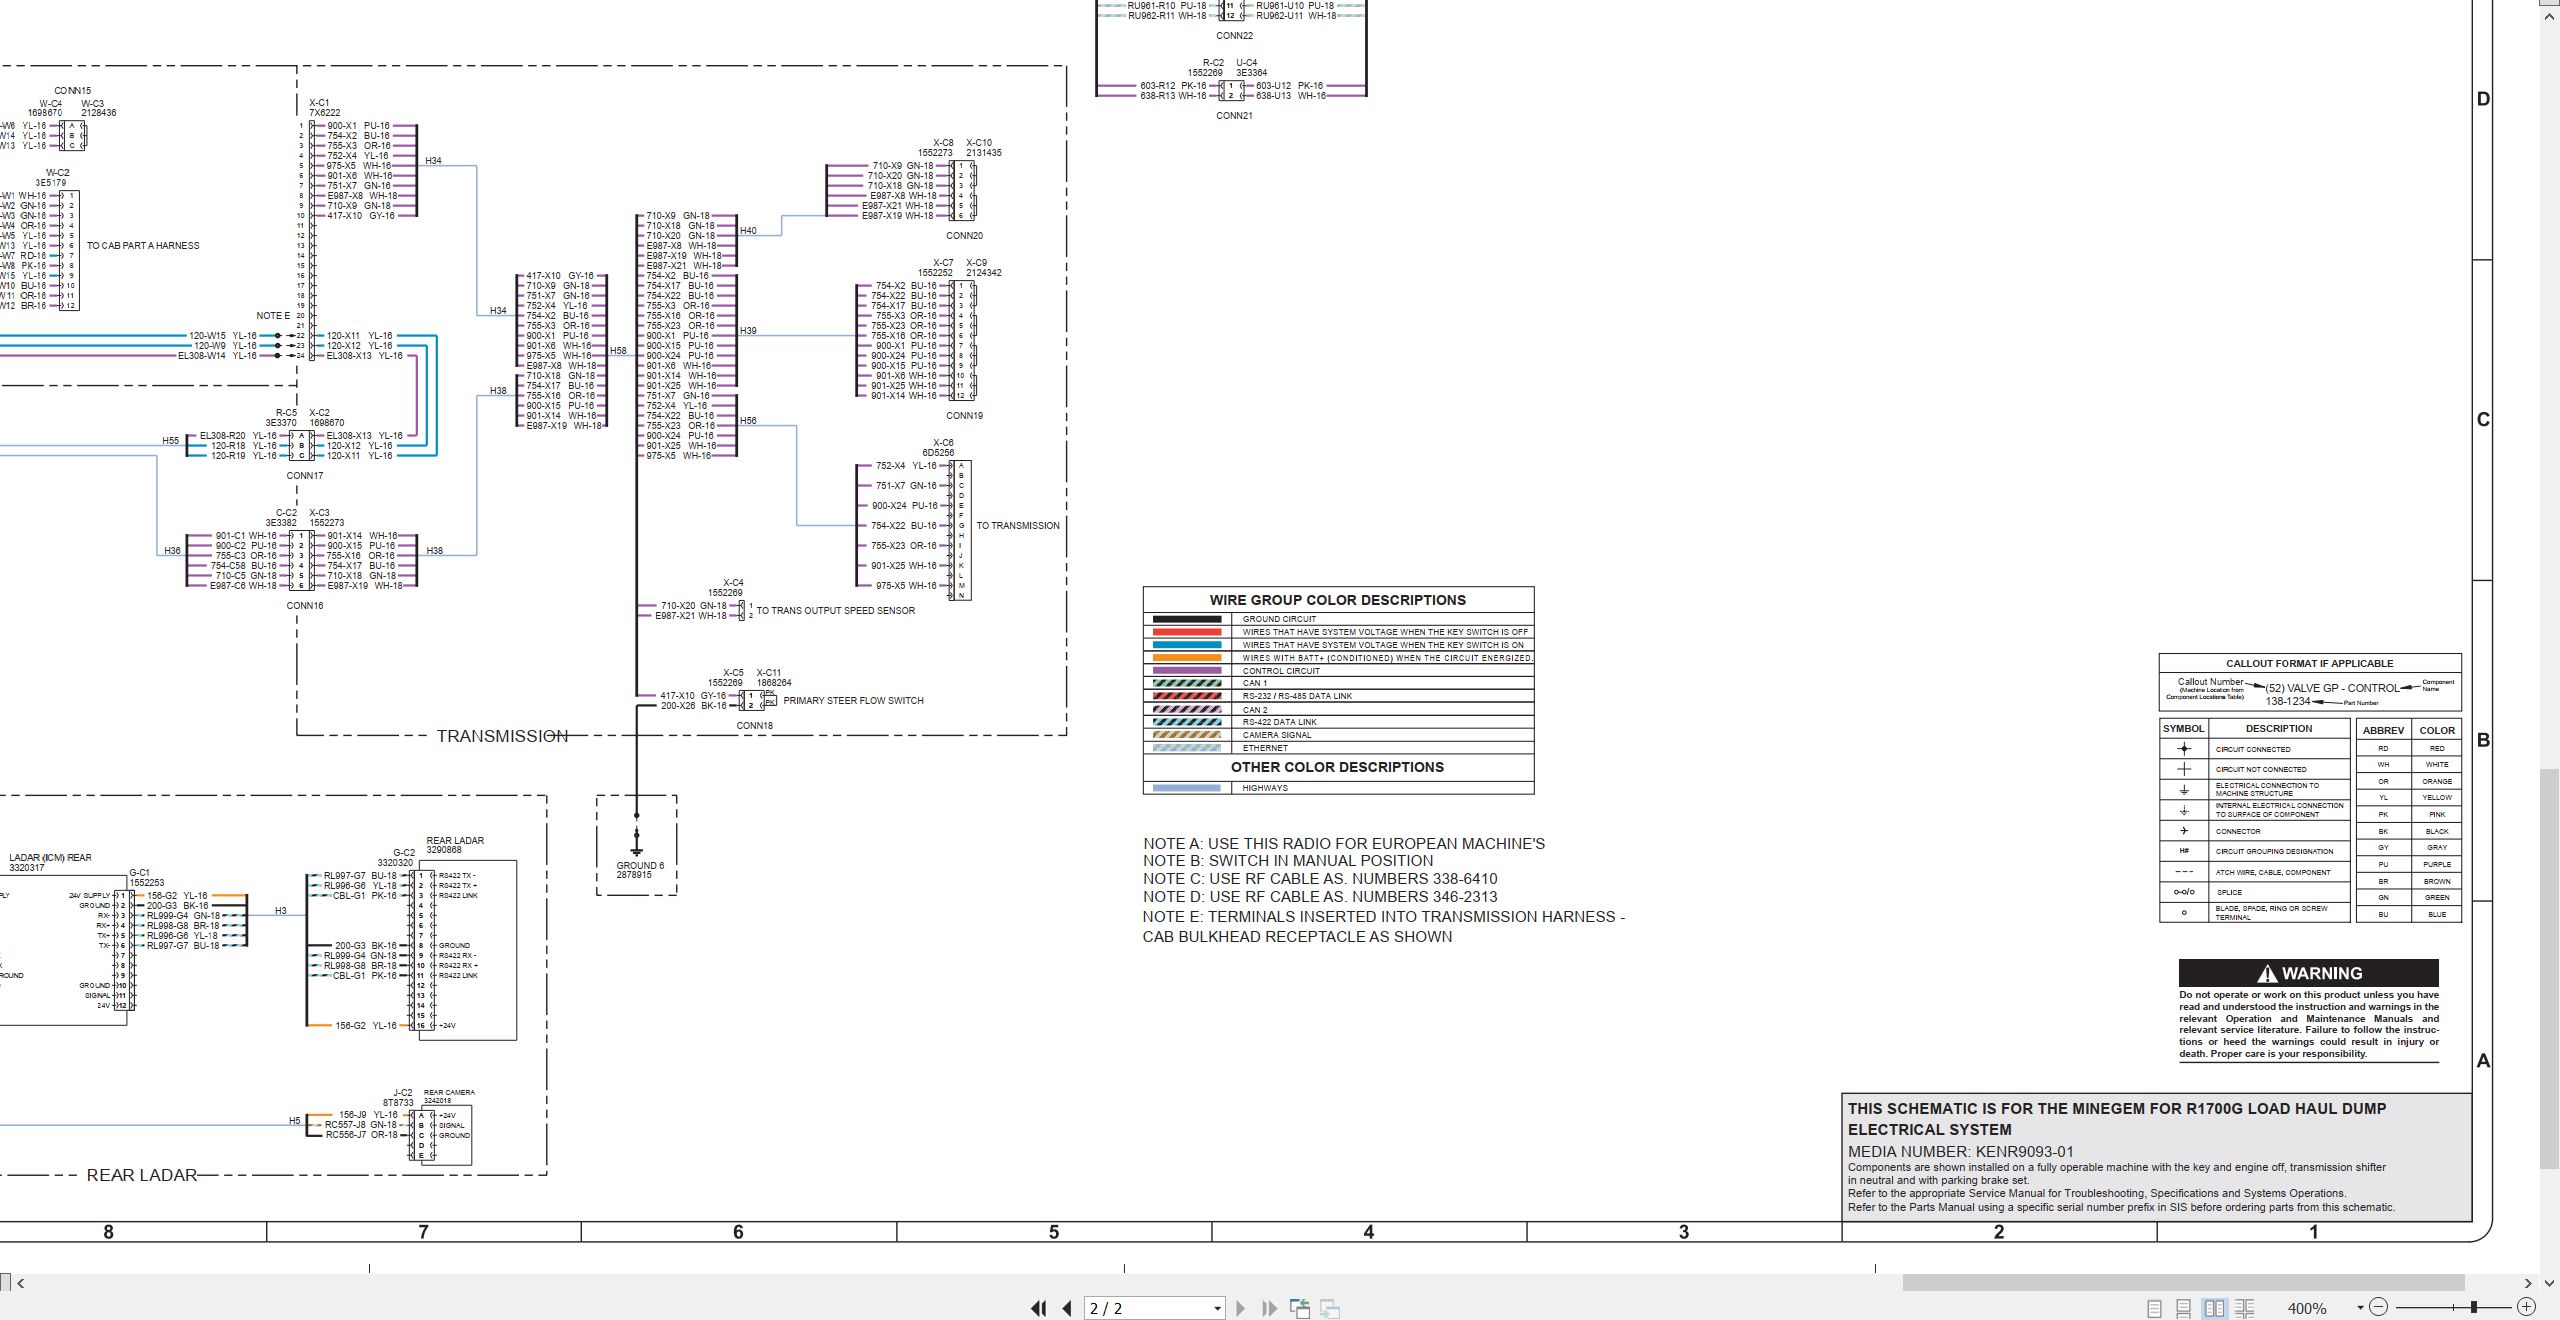Switch to continuous page view
Screen dimensions: 2560x1320
pyautogui.click(x=2184, y=1308)
